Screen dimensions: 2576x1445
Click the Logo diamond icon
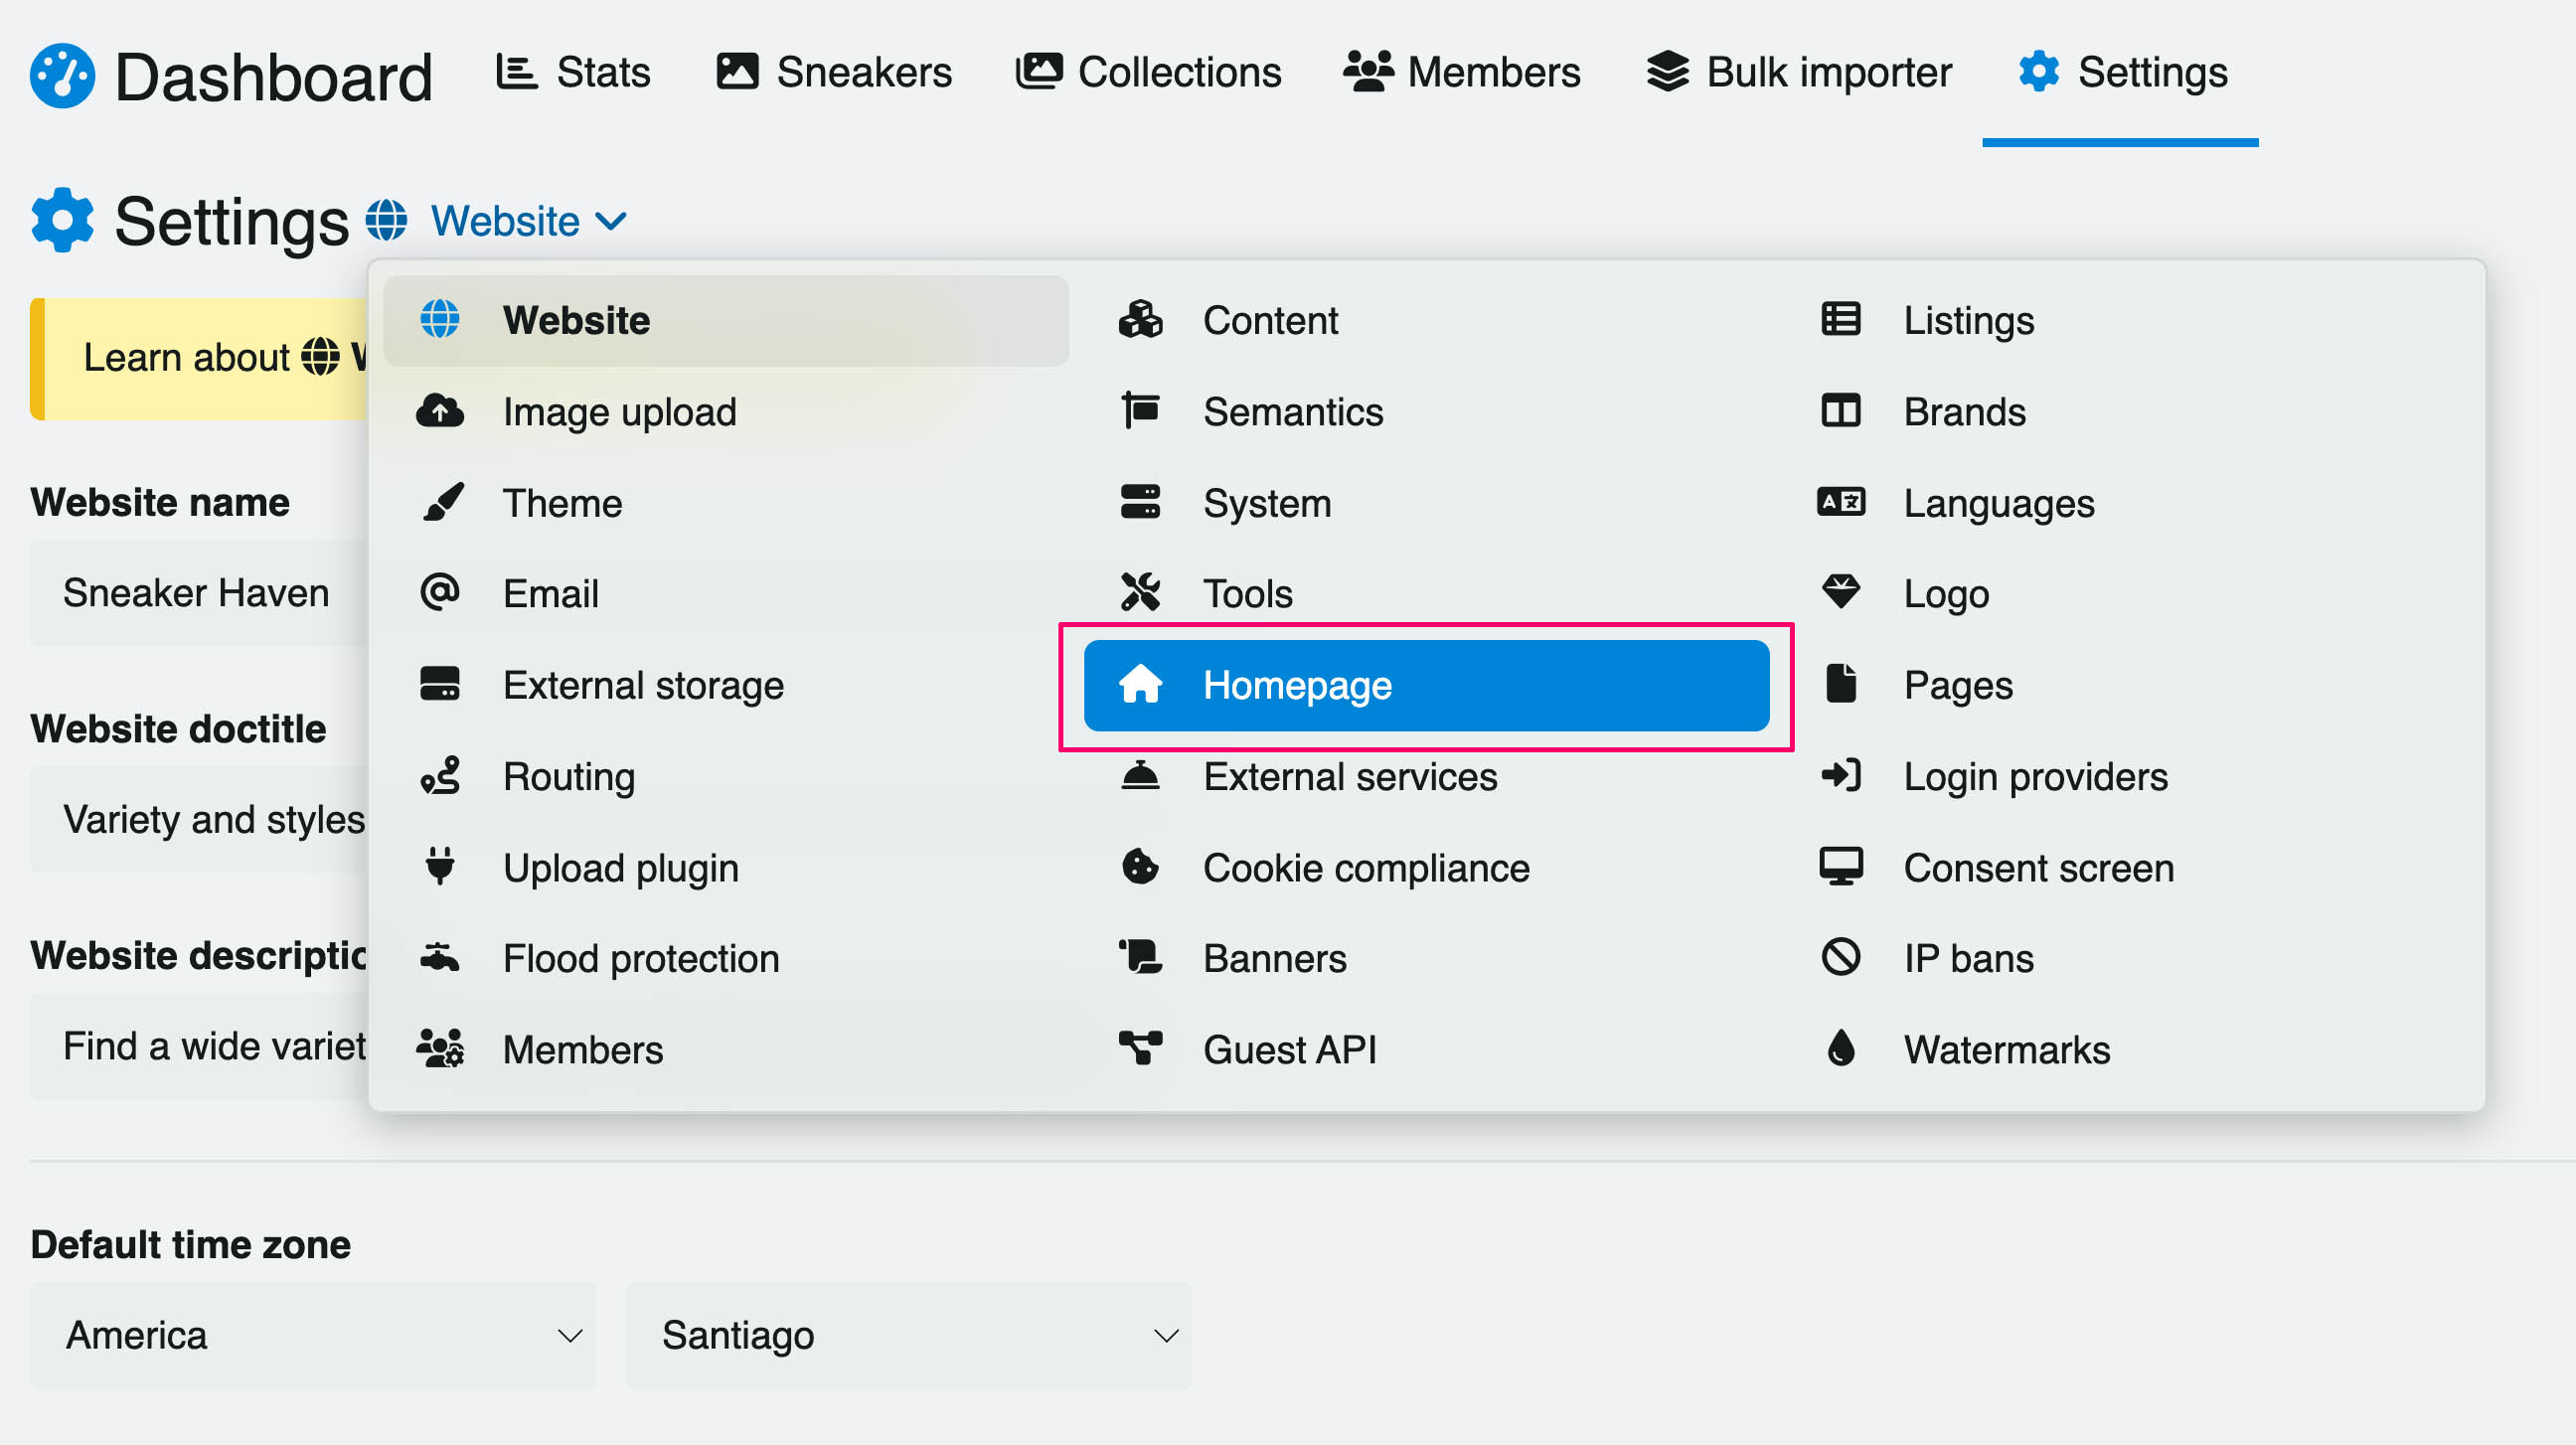pyautogui.click(x=1840, y=593)
